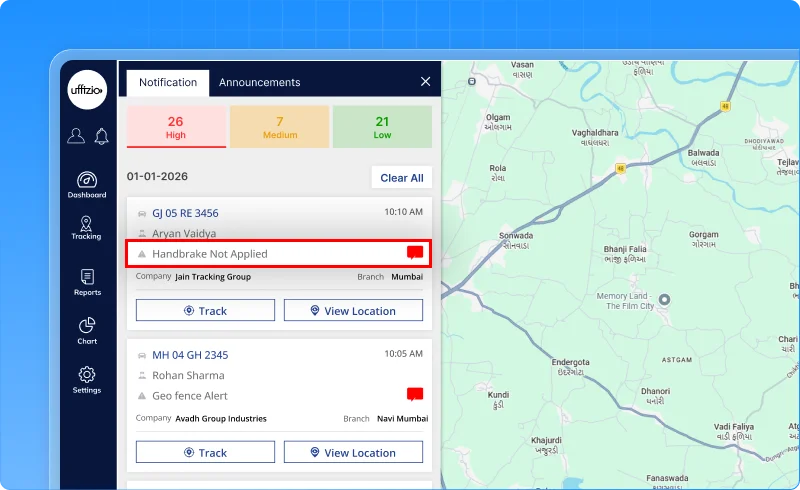
Task: Filter by 7 Medium priority alerts
Action: tap(280, 127)
